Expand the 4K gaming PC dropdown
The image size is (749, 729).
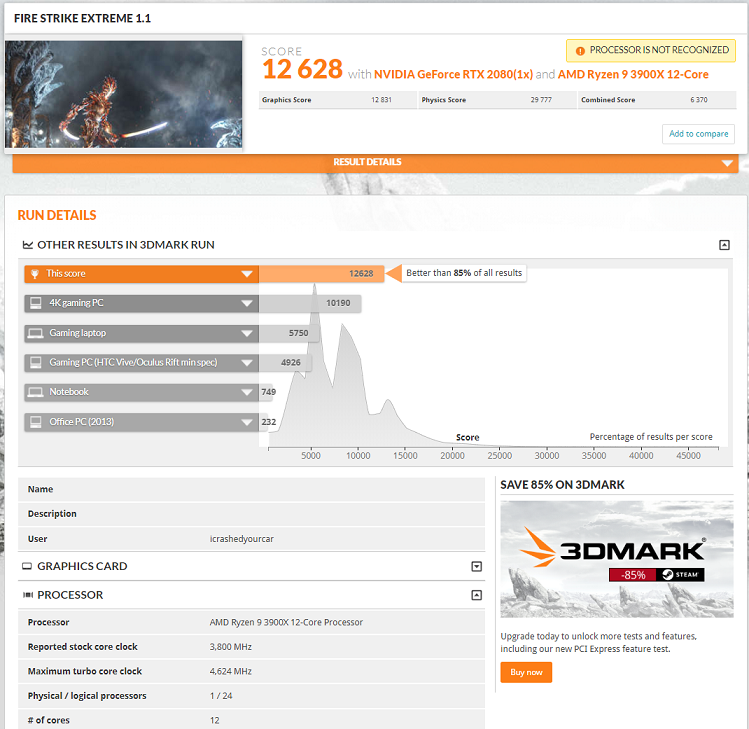(x=247, y=303)
